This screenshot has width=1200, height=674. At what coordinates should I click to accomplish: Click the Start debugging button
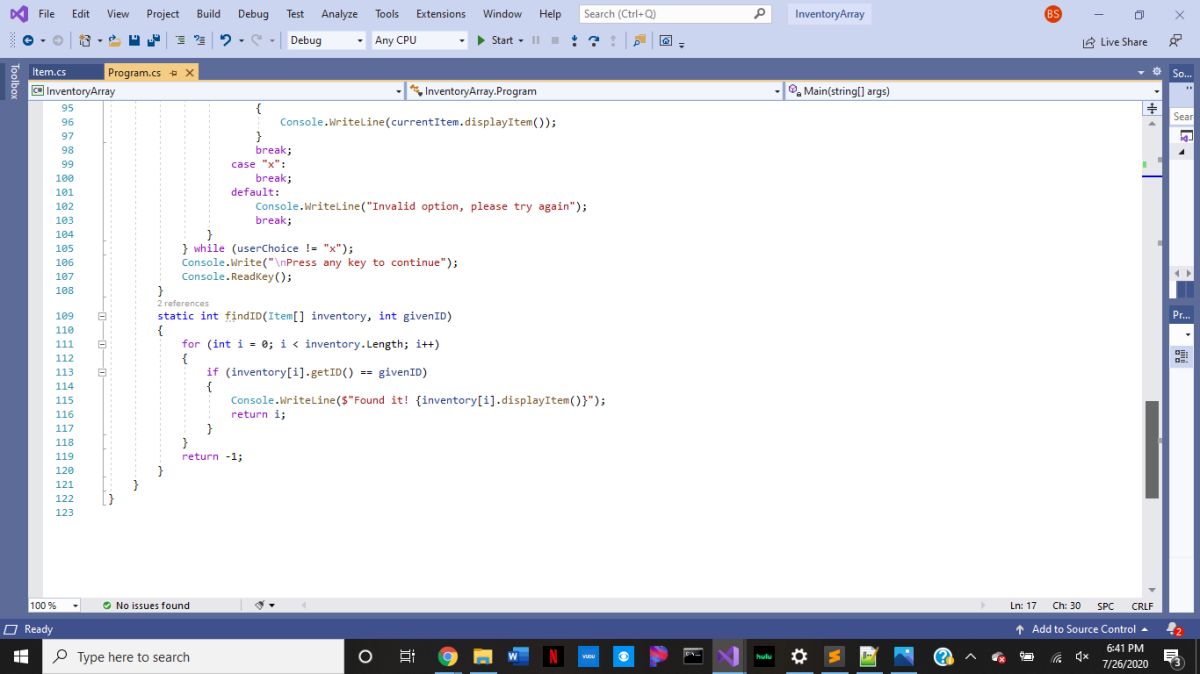(494, 41)
